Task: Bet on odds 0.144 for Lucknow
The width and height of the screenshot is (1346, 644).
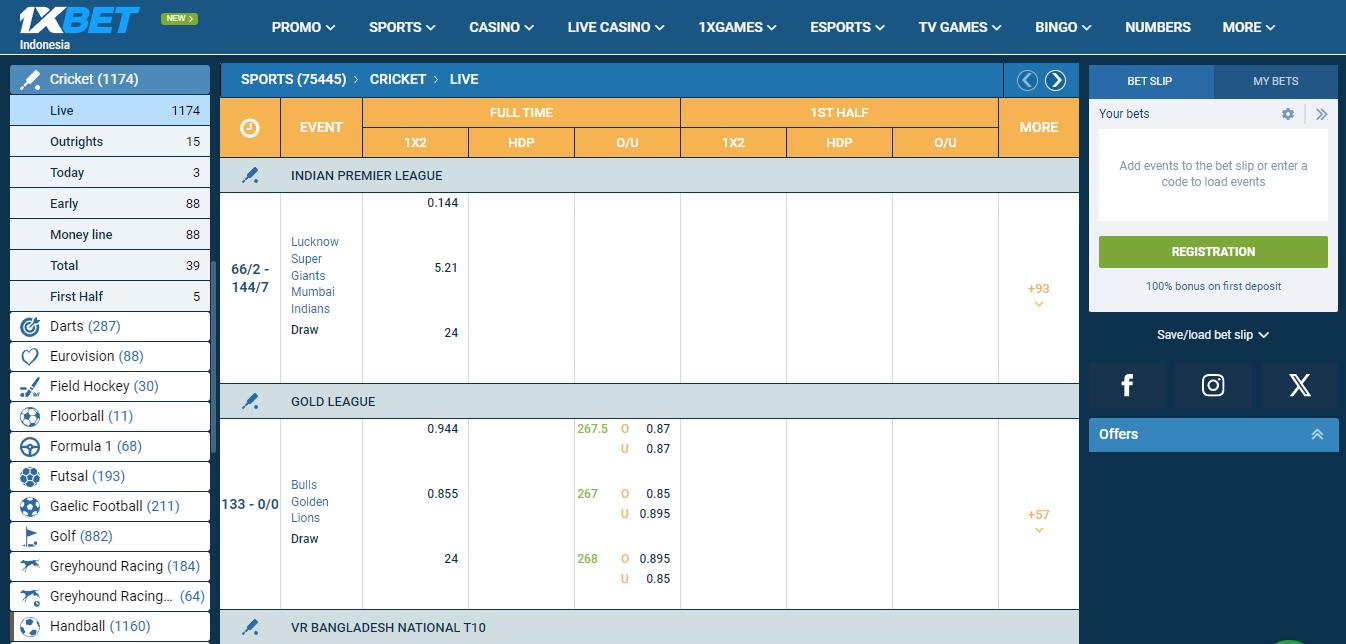Action: pos(443,203)
